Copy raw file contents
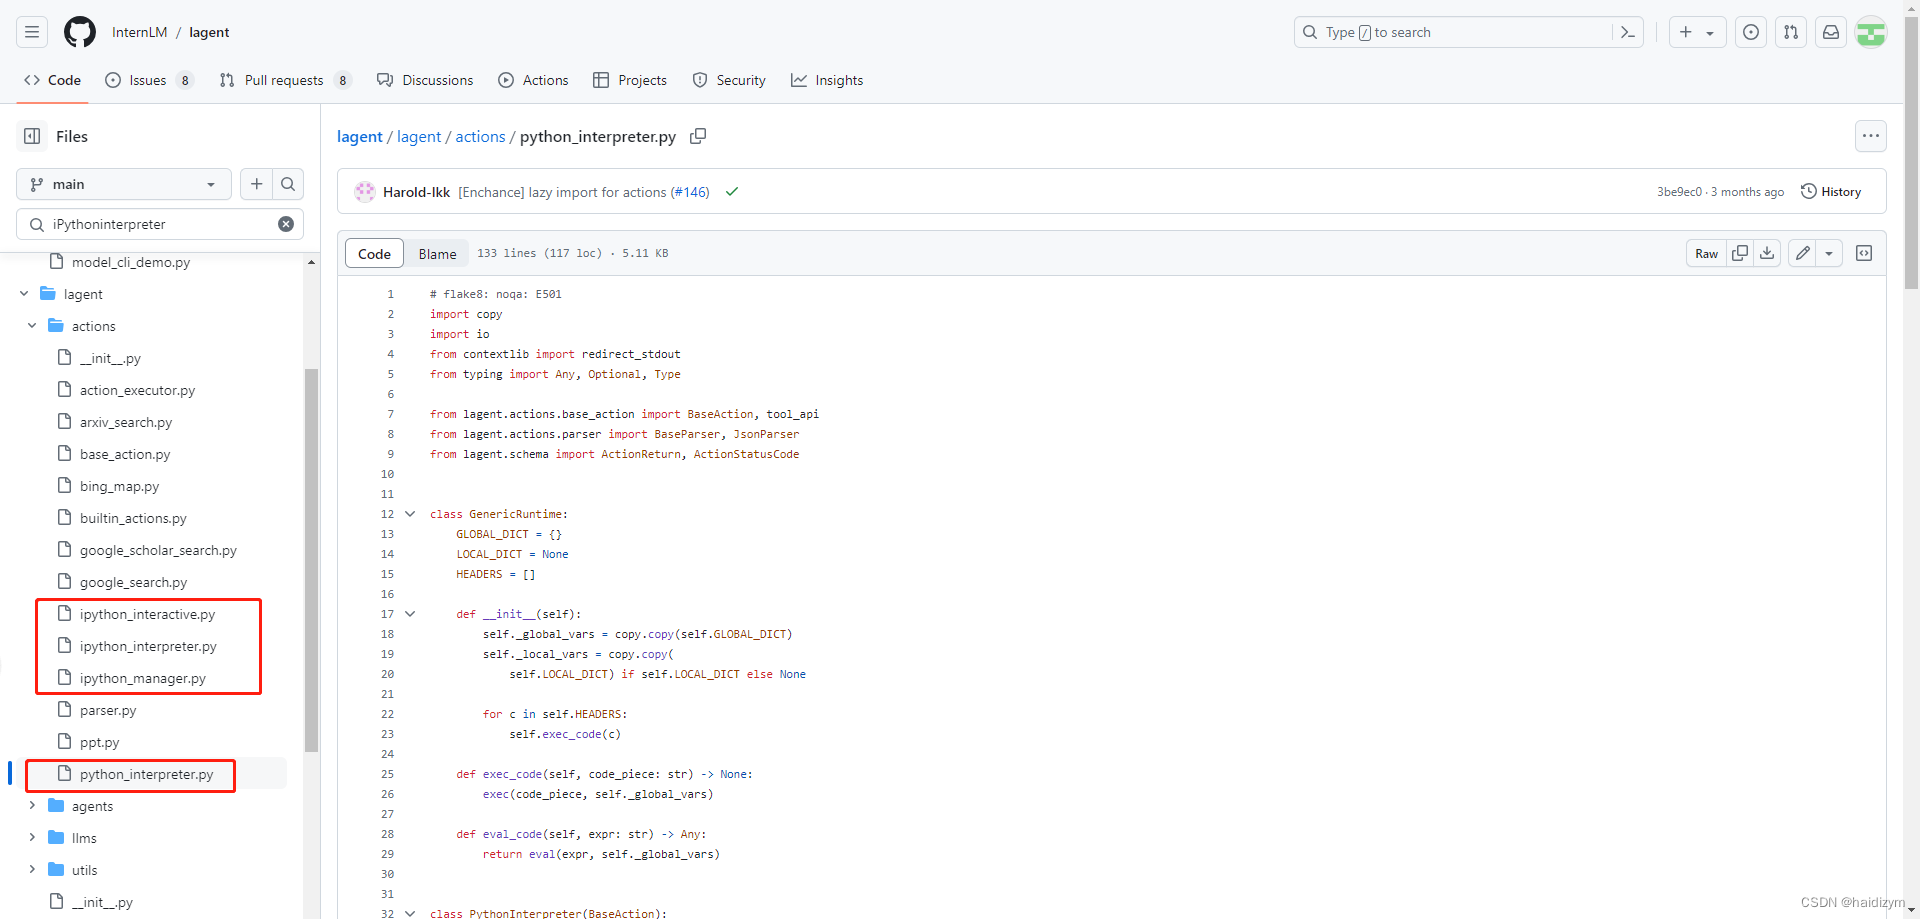Image resolution: width=1920 pixels, height=919 pixels. click(x=1740, y=253)
